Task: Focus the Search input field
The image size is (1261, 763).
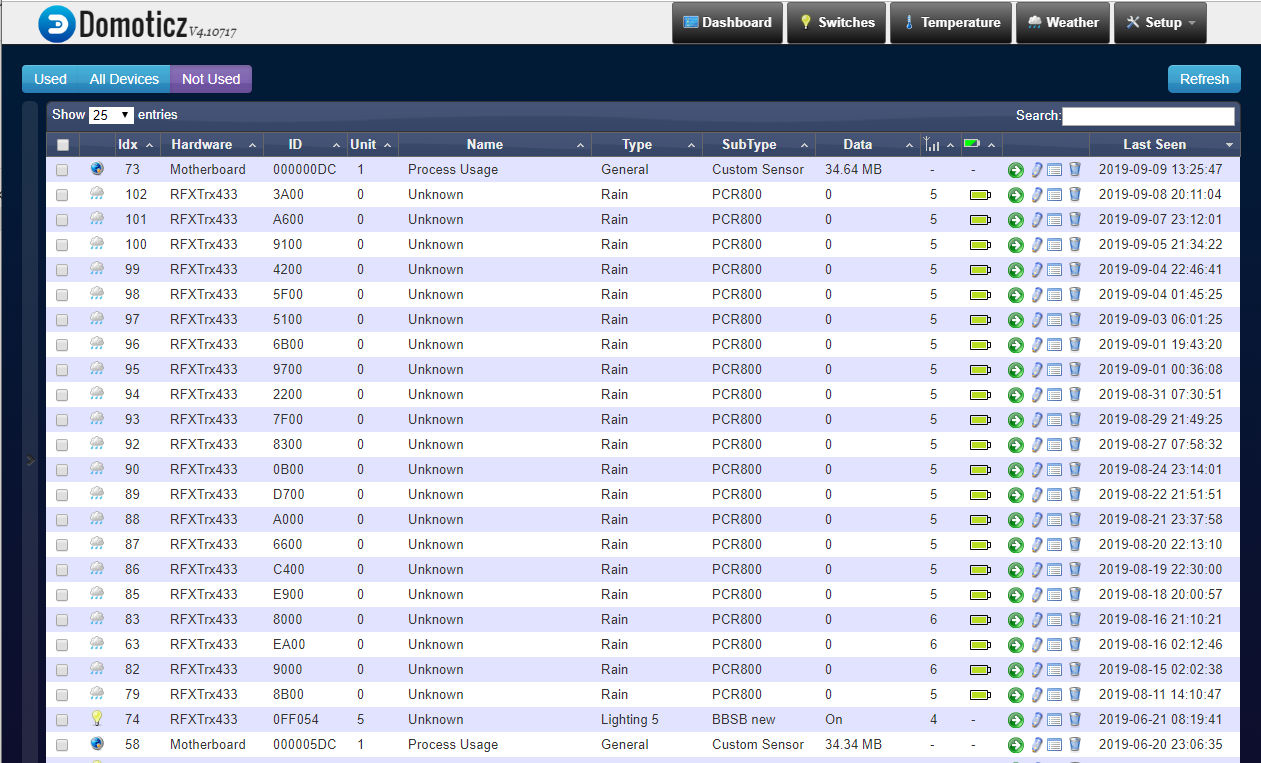Action: point(1148,116)
